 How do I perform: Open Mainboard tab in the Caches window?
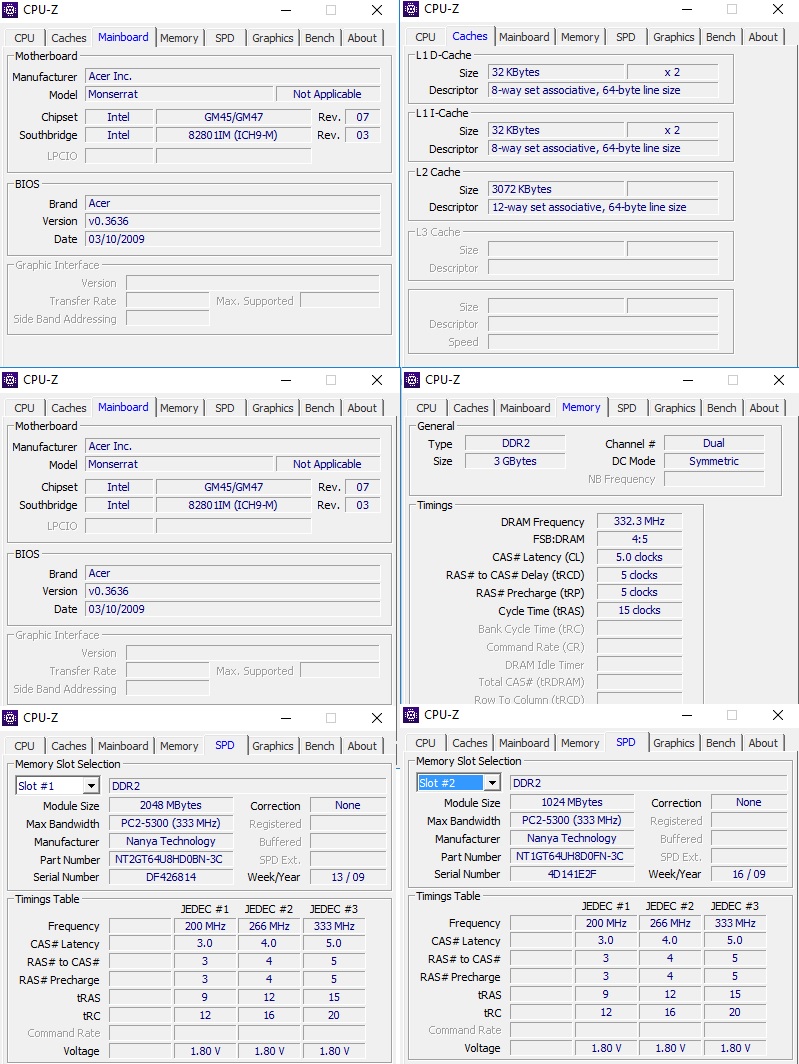(x=524, y=37)
